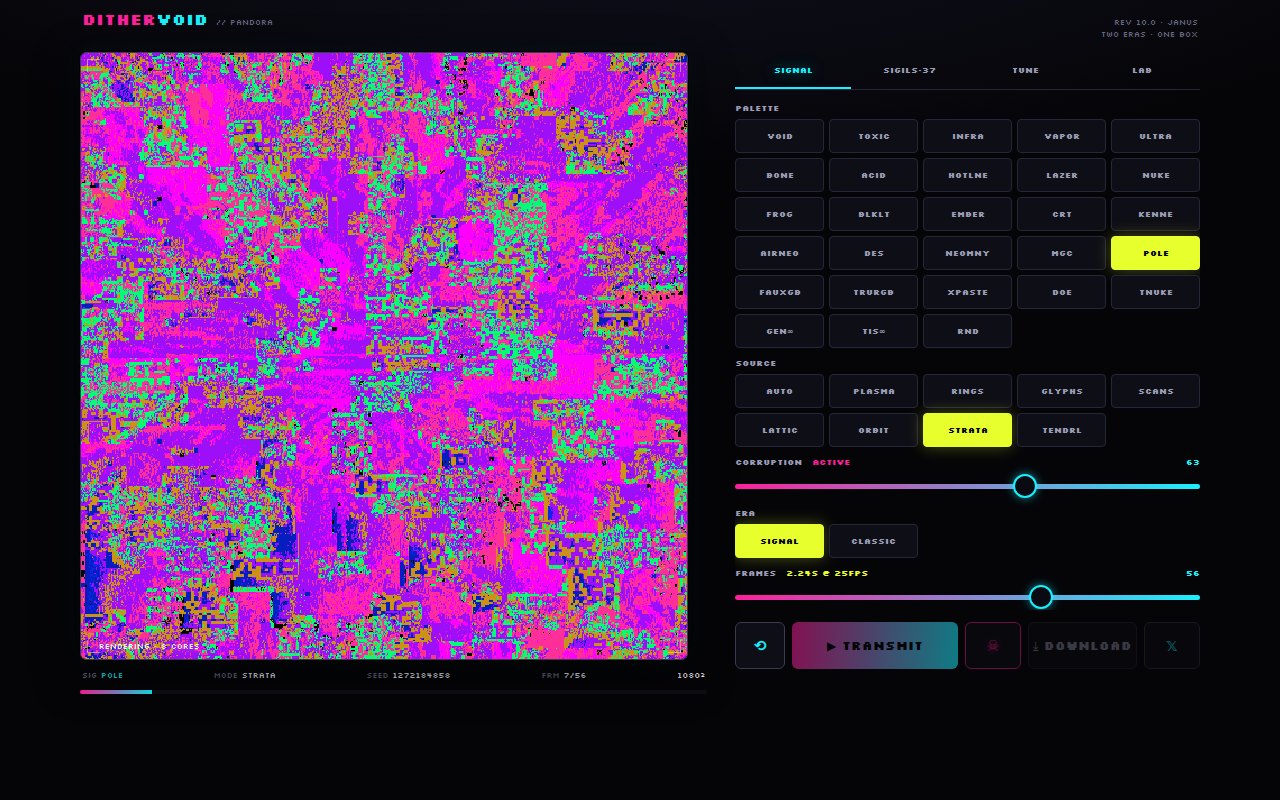Choose the Nuke palette

pyautogui.click(x=1156, y=175)
